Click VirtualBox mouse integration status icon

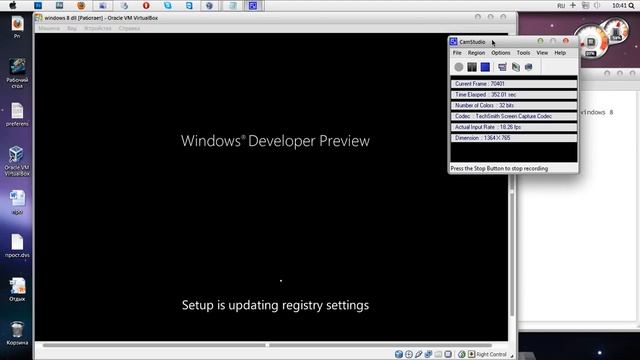(462, 354)
